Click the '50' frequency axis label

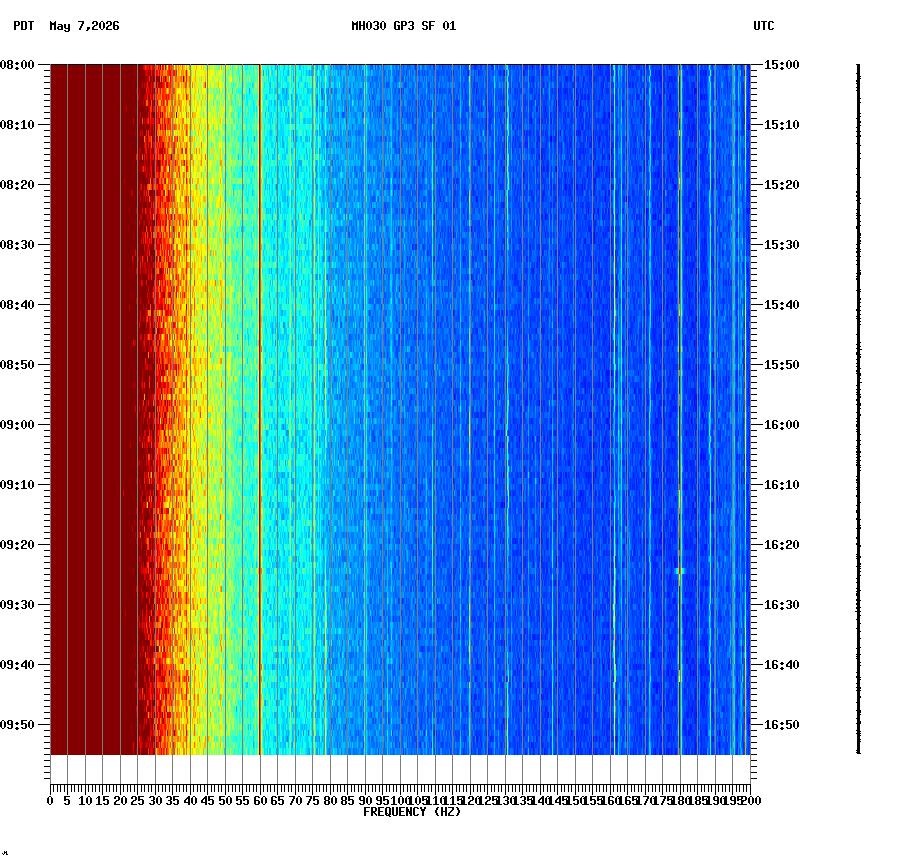(x=225, y=801)
